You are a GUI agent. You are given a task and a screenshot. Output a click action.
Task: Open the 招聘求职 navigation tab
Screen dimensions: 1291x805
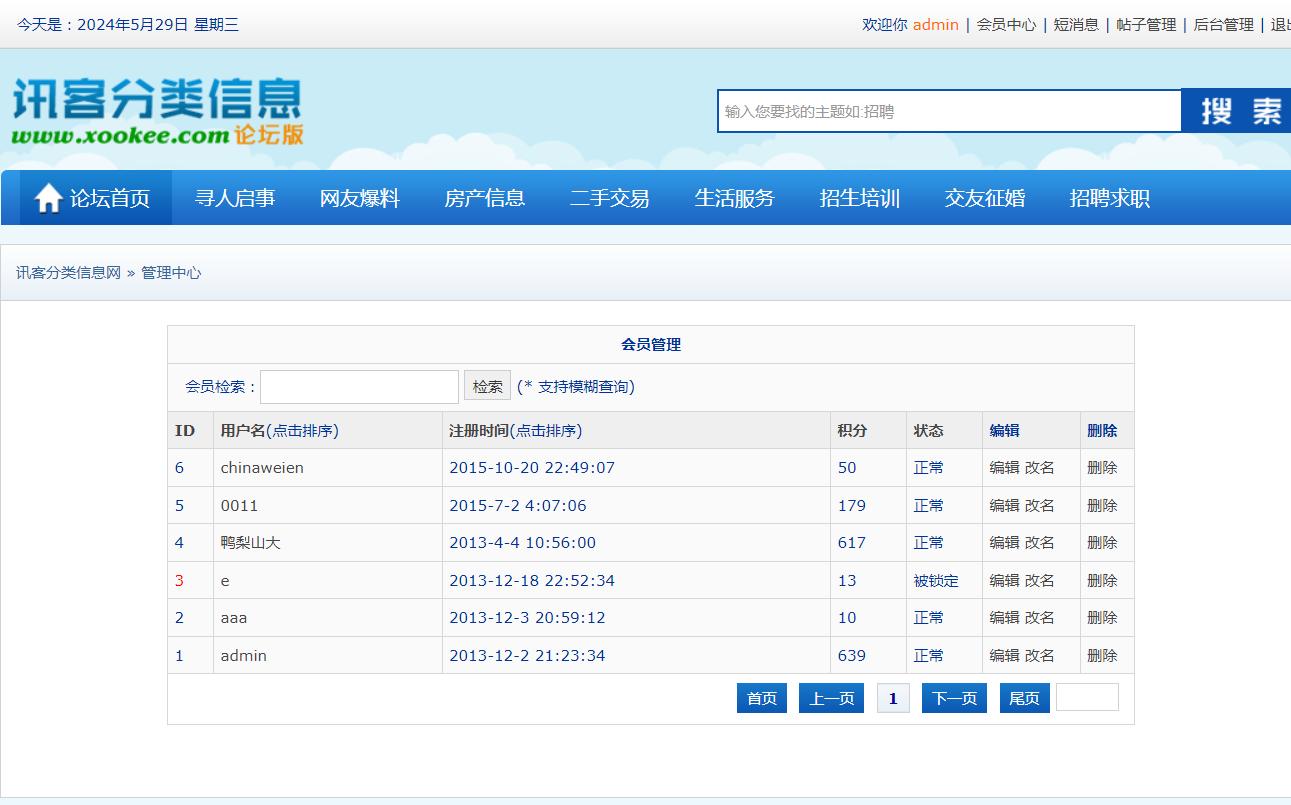pyautogui.click(x=1110, y=198)
